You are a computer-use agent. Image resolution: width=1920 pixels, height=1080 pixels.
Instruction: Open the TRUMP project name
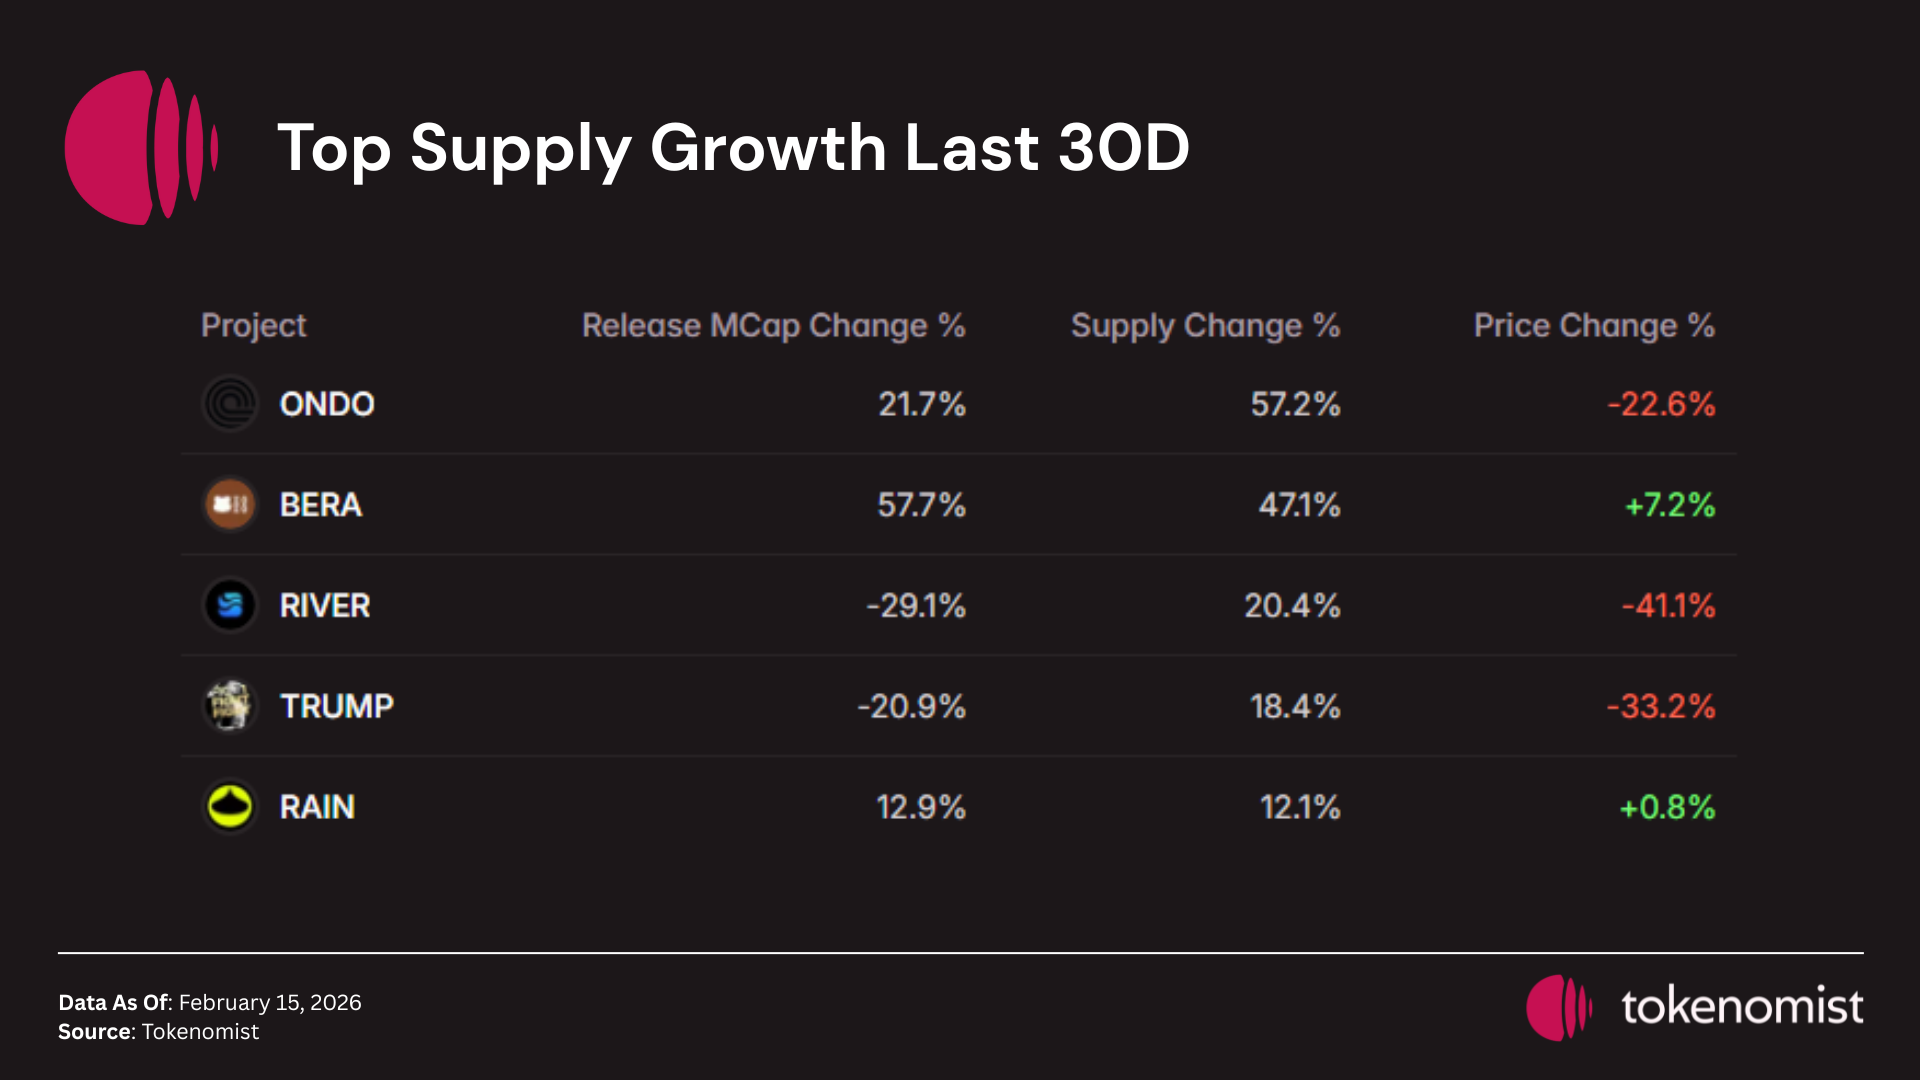click(x=337, y=707)
